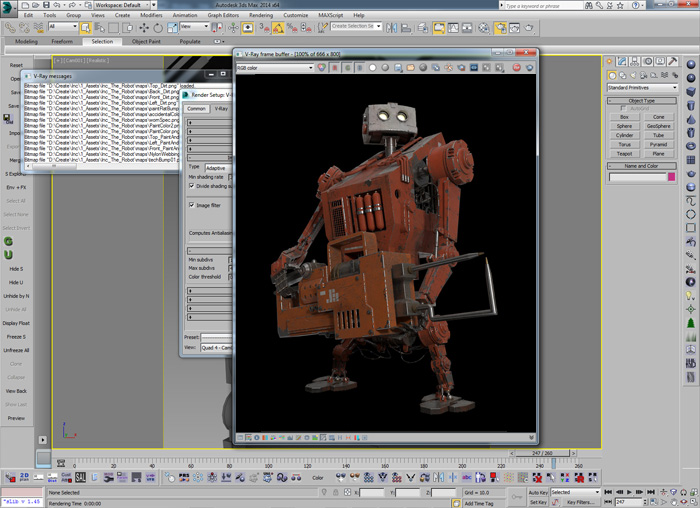Open the Standard Primitives dropdown
700x508 pixels.
[x=641, y=88]
